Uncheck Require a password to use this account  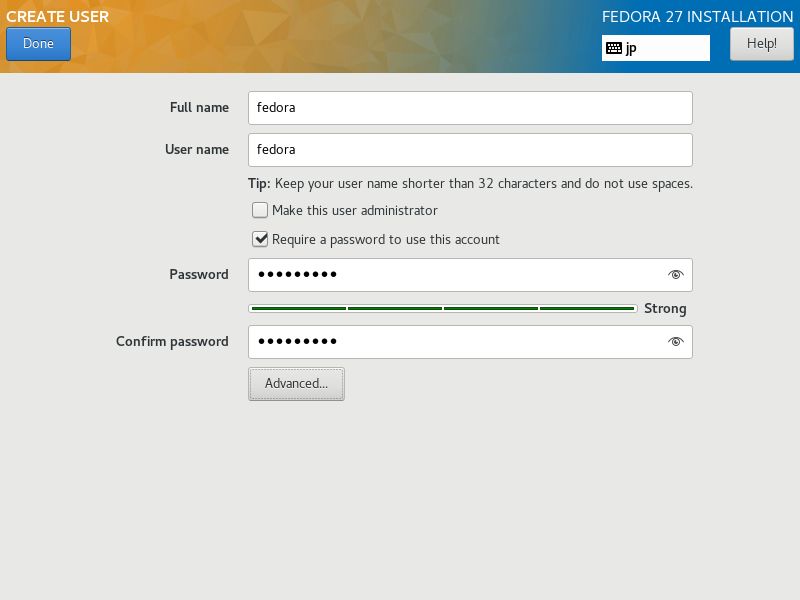pyautogui.click(x=260, y=239)
